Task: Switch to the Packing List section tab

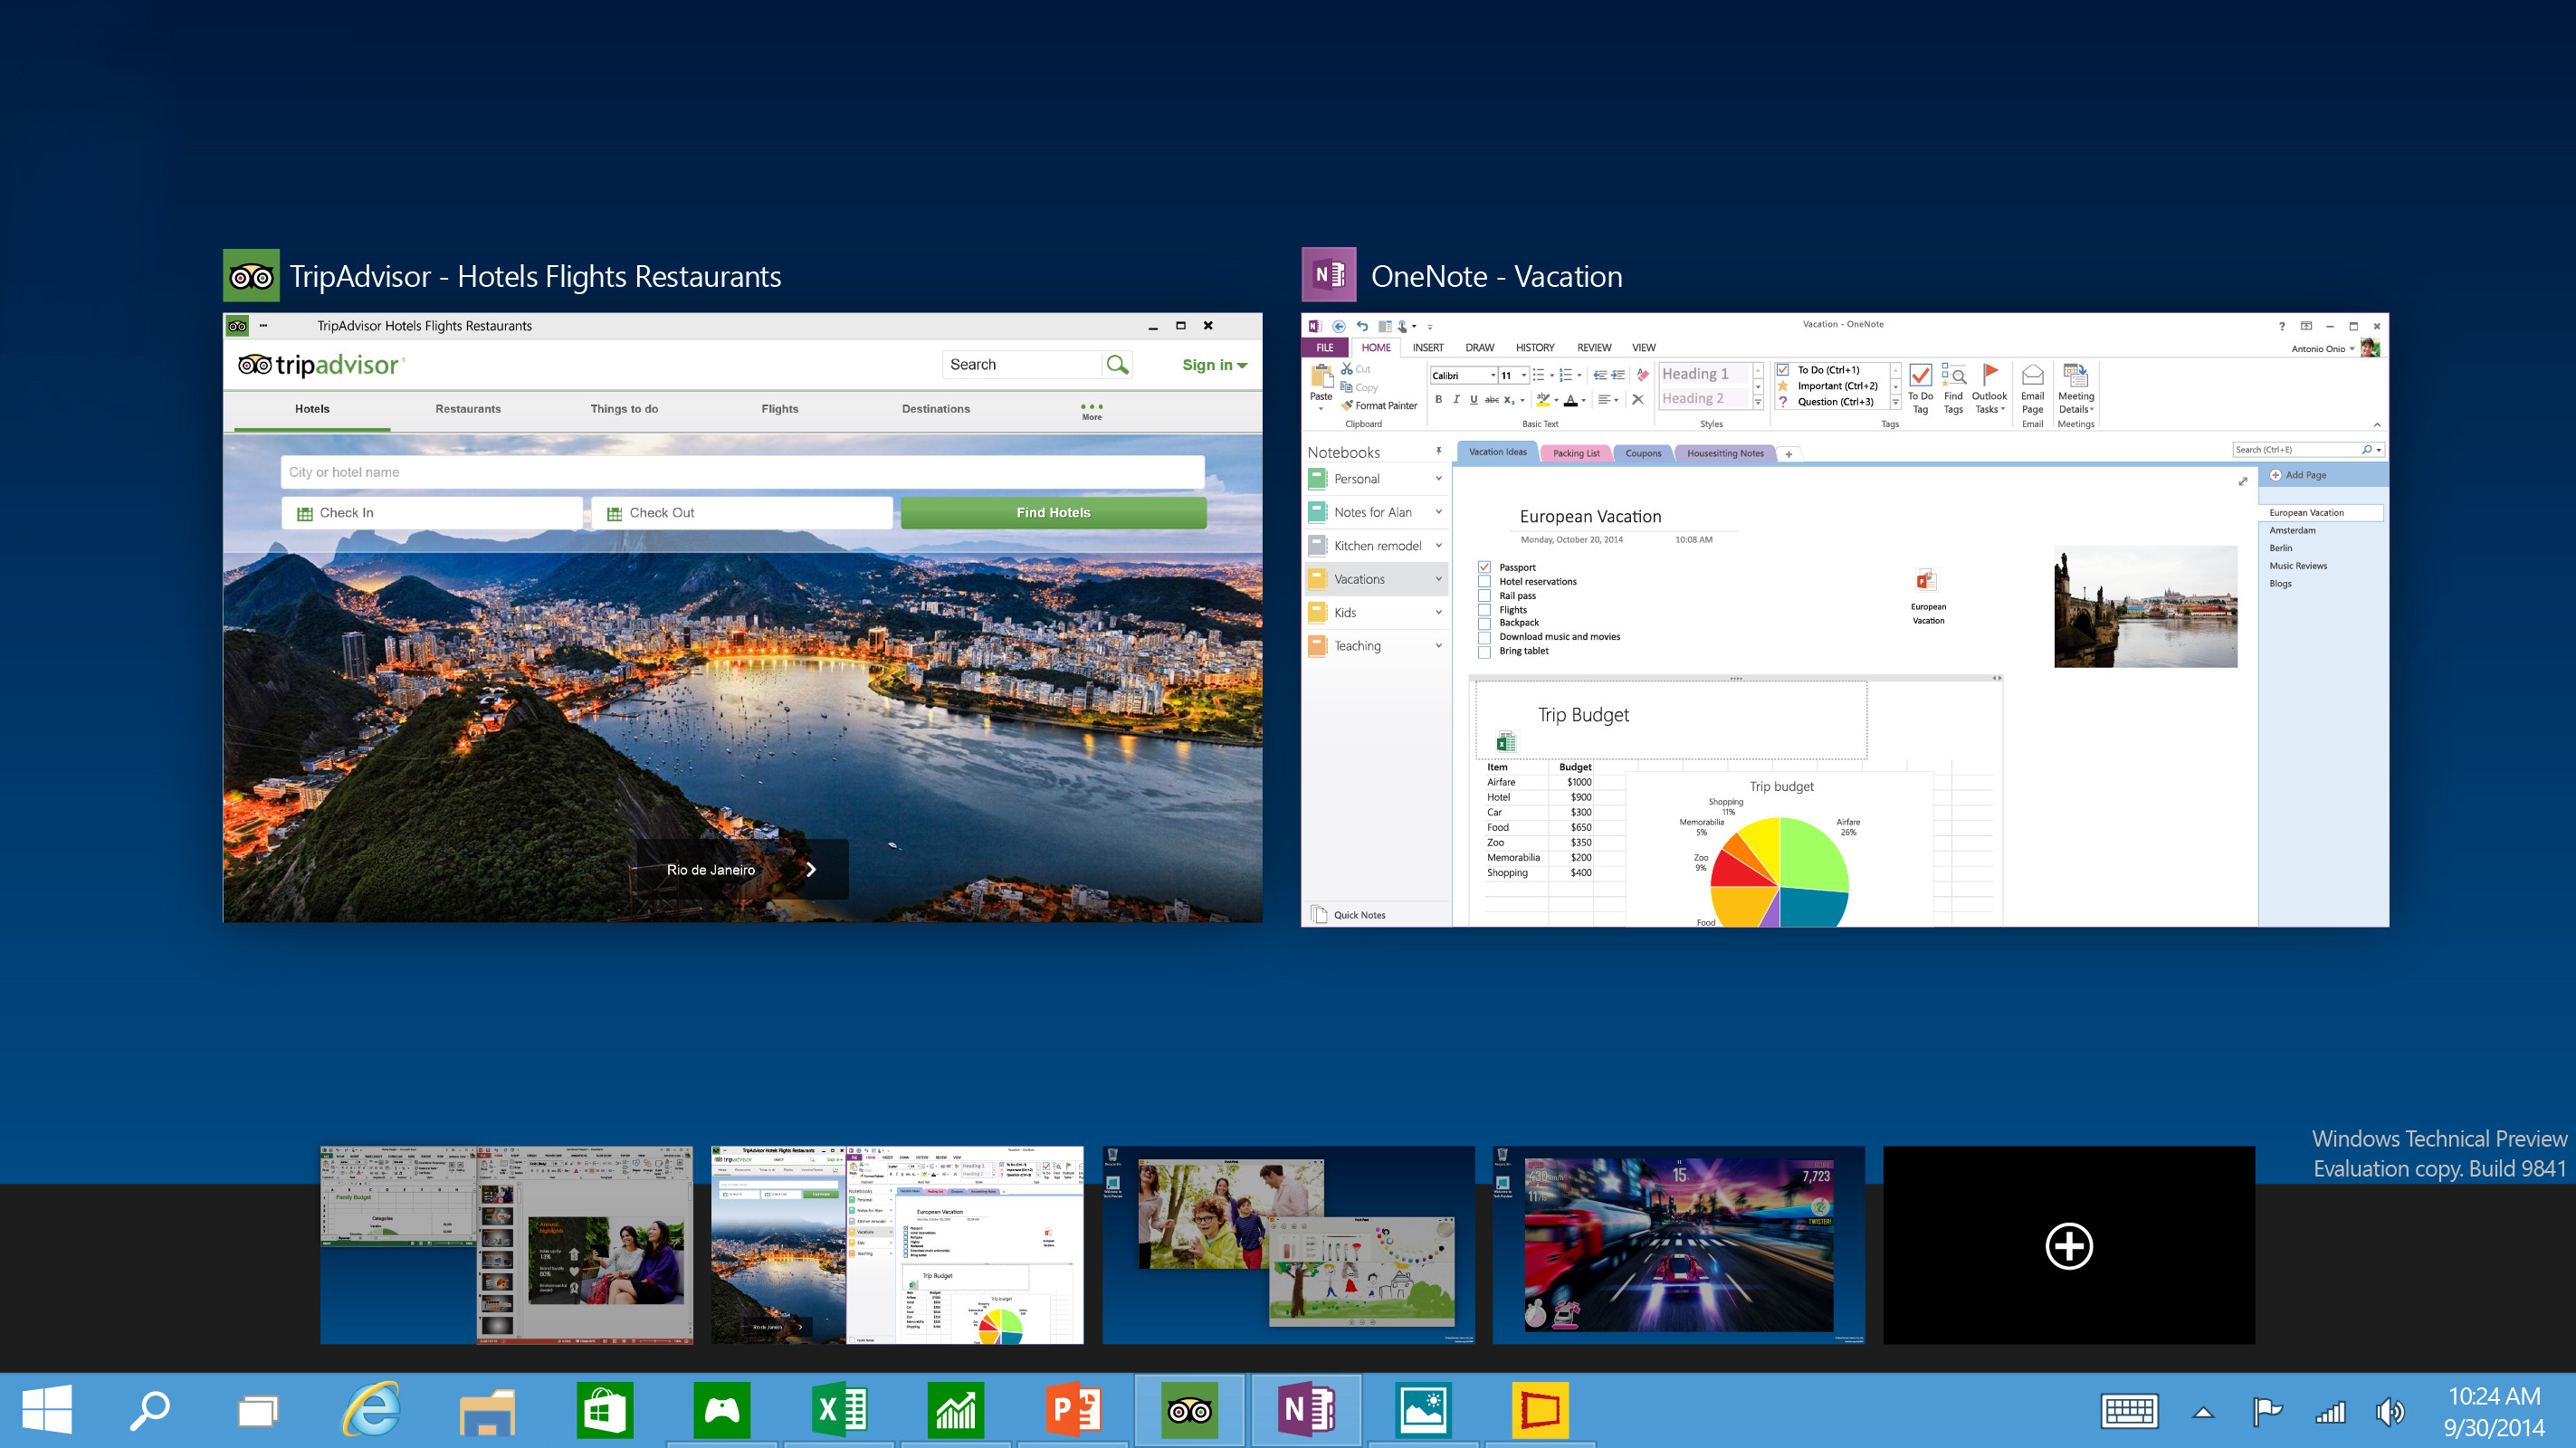Action: pos(1575,453)
